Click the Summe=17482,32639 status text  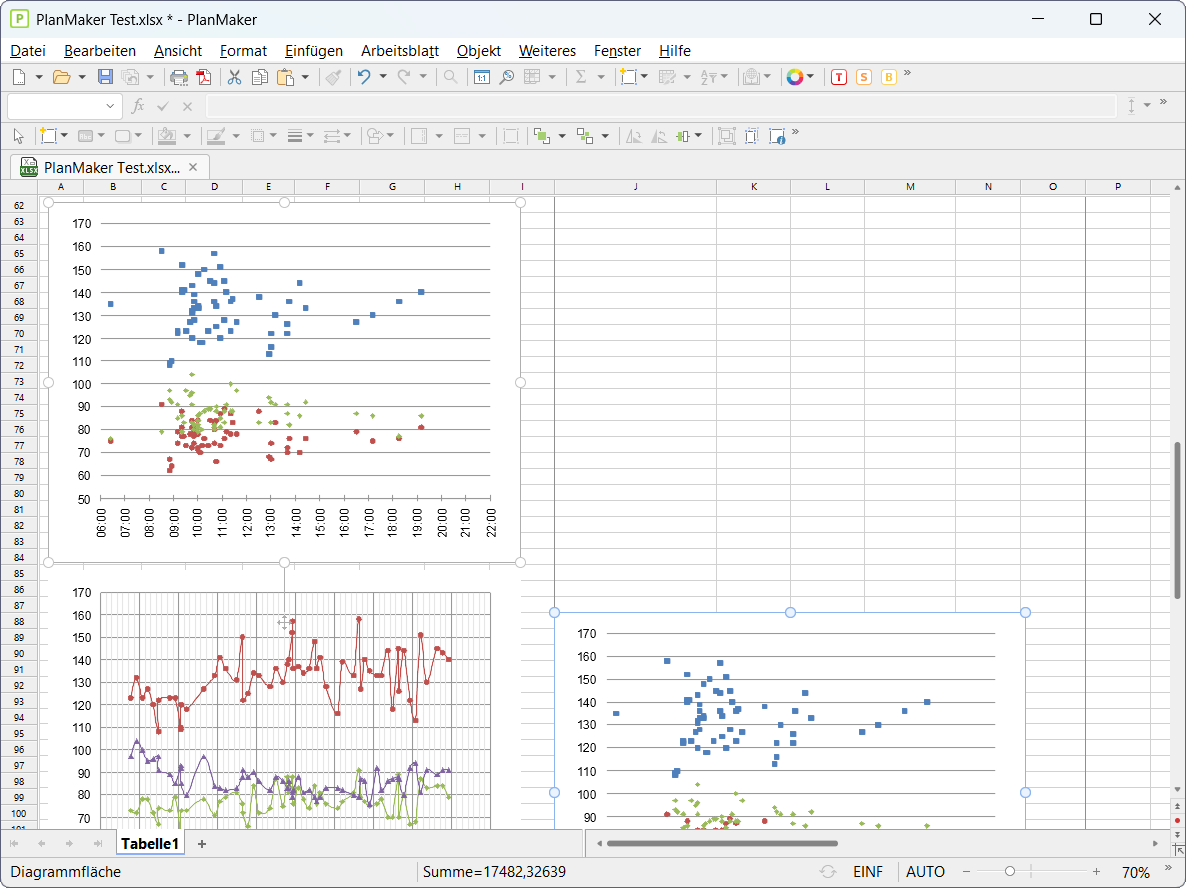tap(494, 872)
